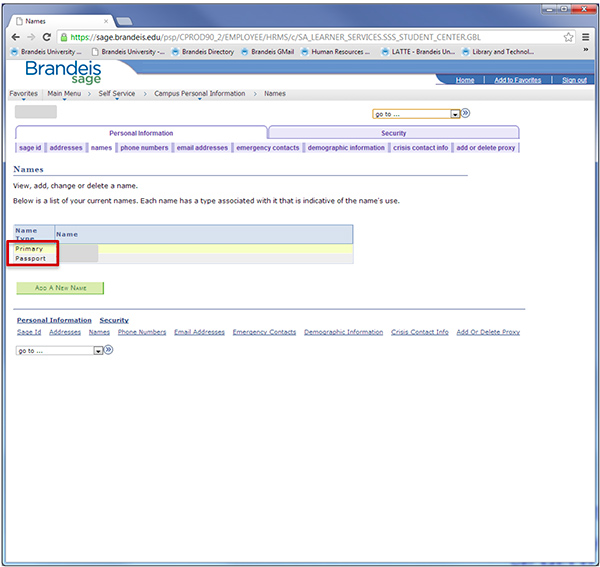The width and height of the screenshot is (600, 567).
Task: Select the add or delete proxy subtab
Action: coord(486,148)
